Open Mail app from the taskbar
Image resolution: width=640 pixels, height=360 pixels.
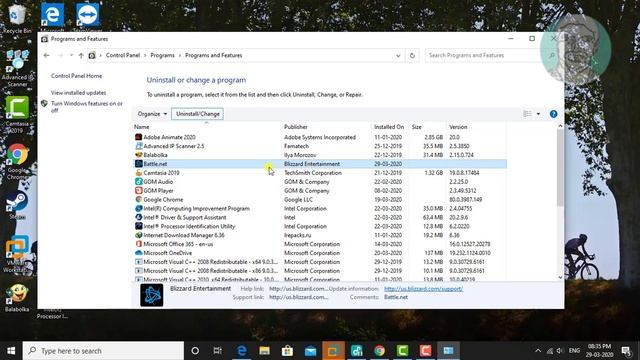point(310,351)
